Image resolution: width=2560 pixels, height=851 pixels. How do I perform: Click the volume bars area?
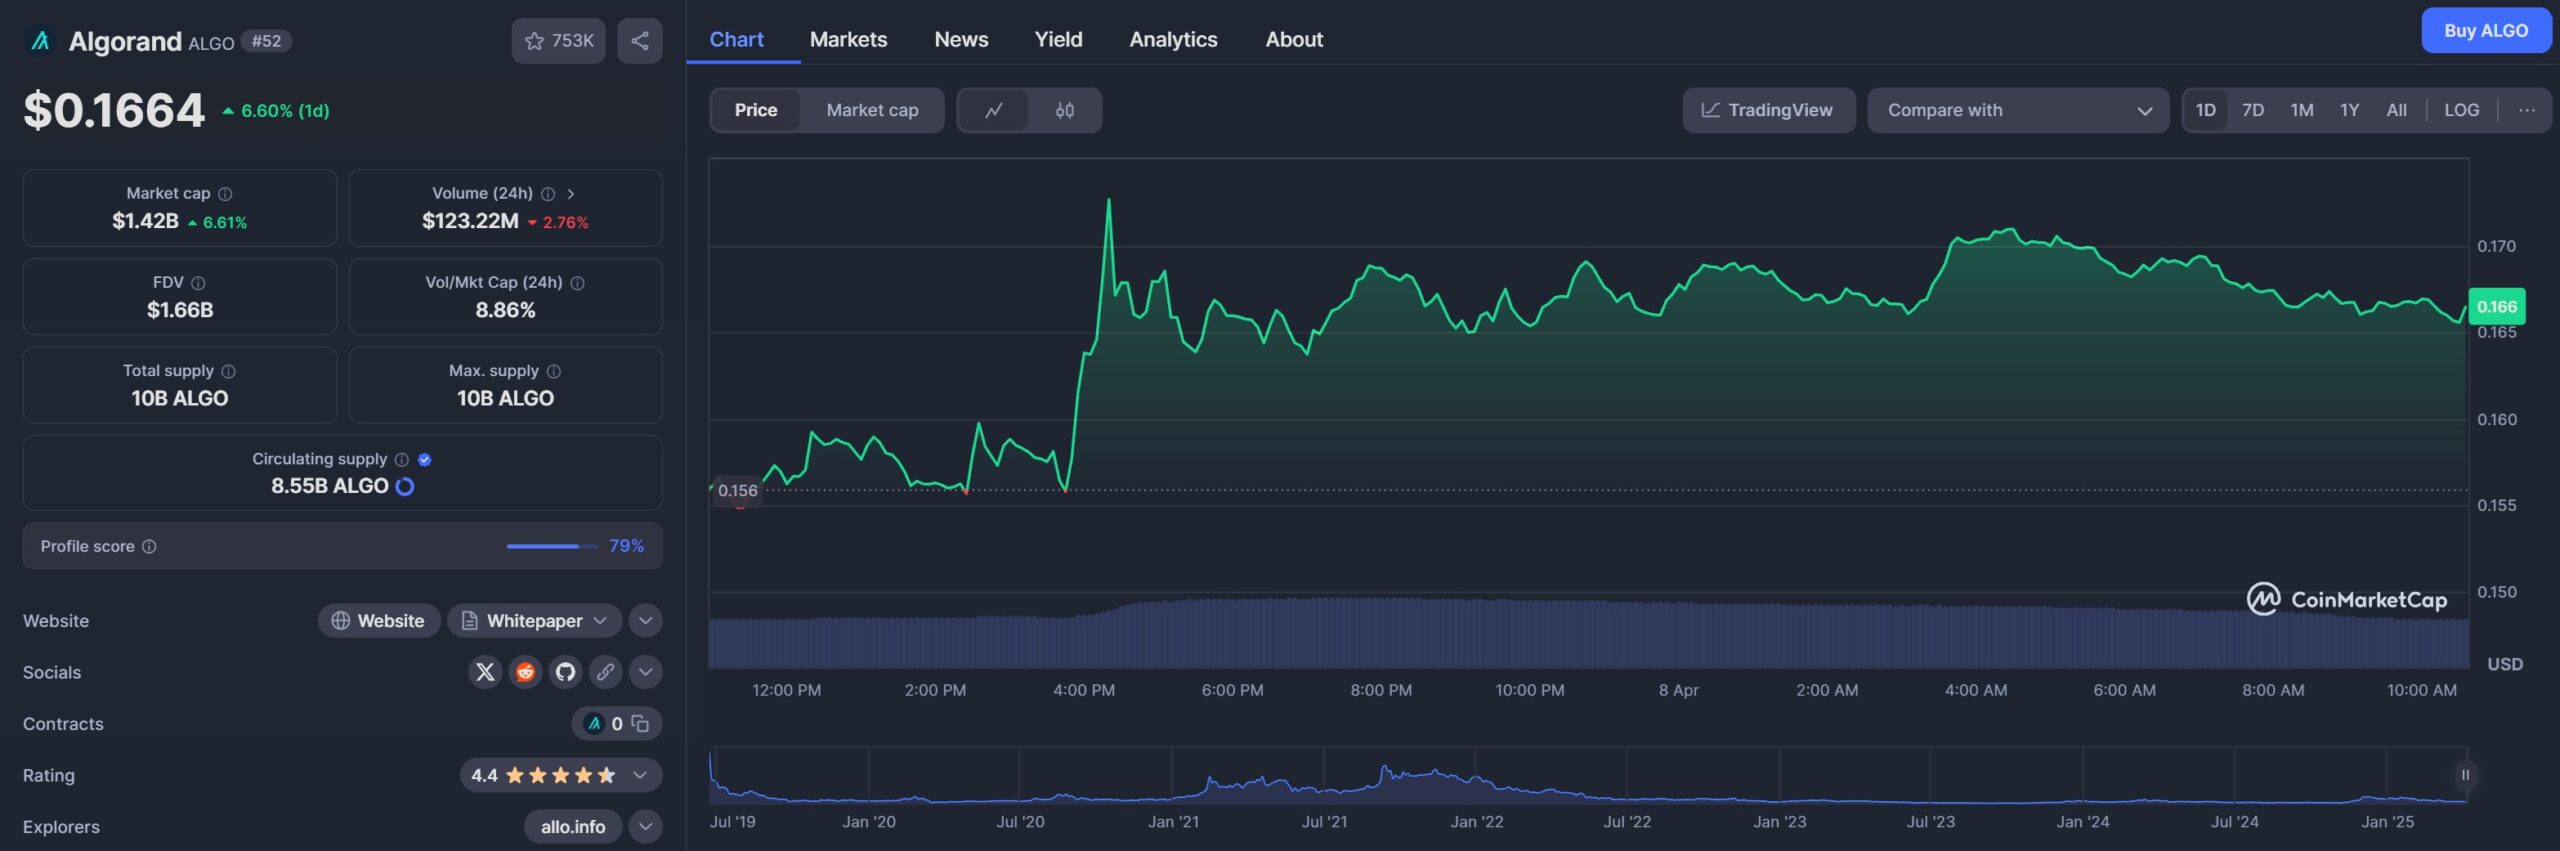click(x=1587, y=634)
